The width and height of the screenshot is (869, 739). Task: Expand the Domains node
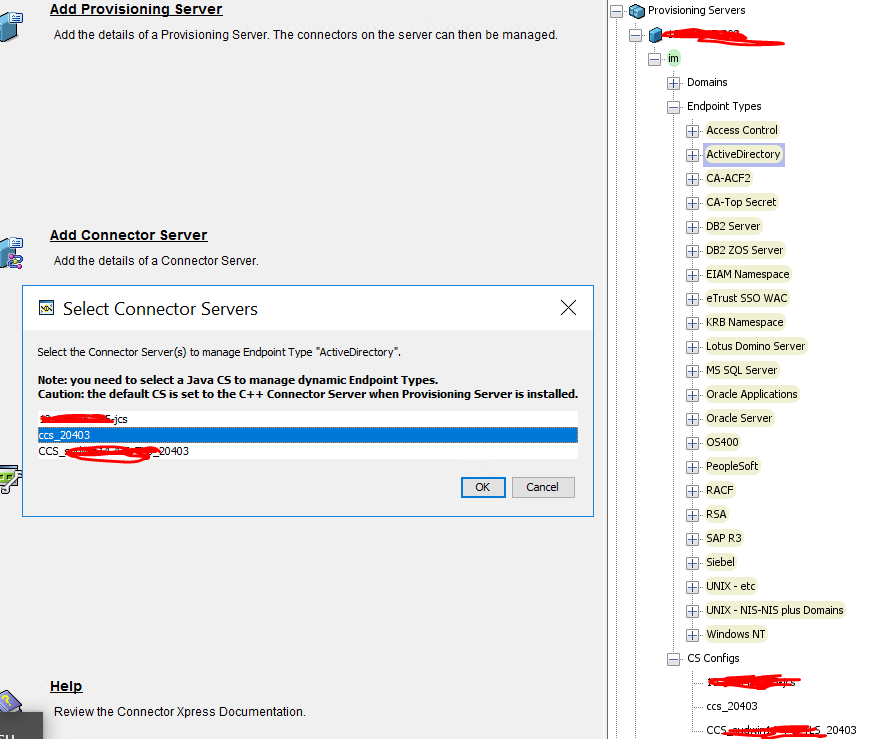pos(673,82)
